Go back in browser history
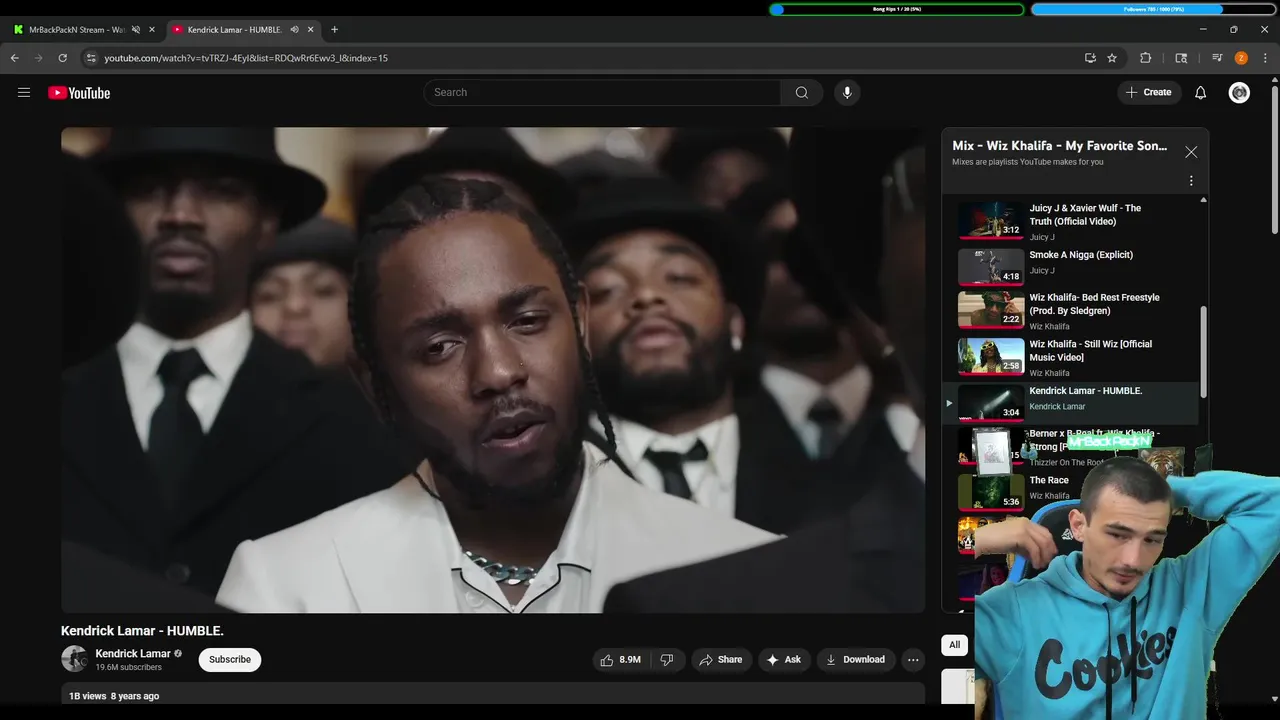 15,58
